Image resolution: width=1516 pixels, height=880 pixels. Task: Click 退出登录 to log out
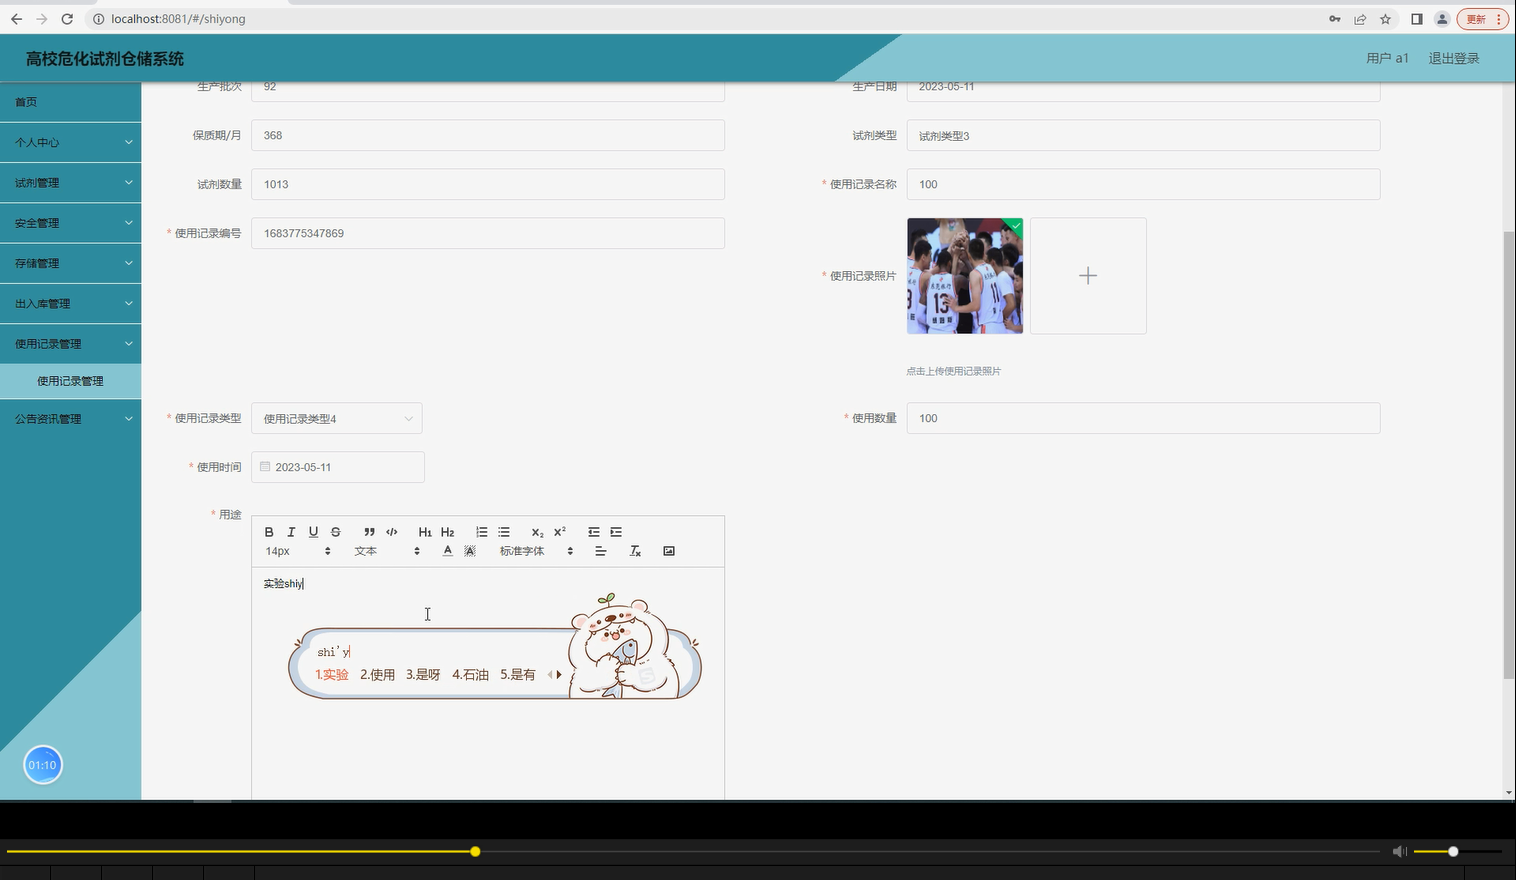pyautogui.click(x=1453, y=57)
